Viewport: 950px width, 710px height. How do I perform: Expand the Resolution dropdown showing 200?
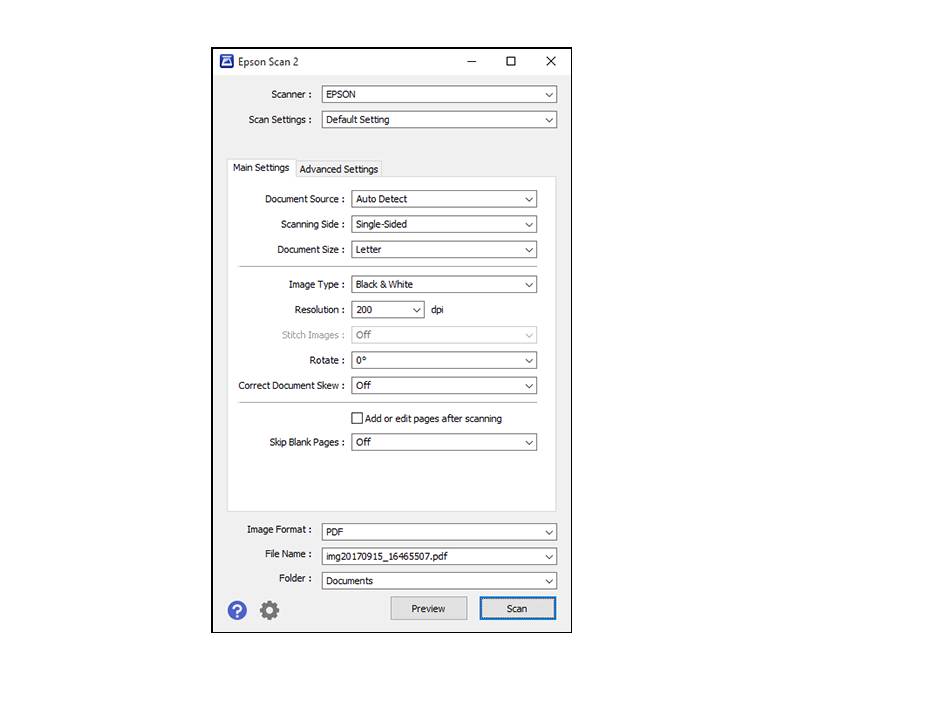[x=388, y=310]
